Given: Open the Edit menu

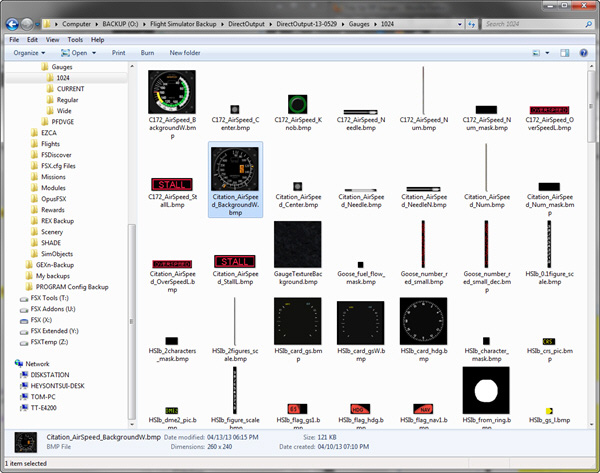Looking at the screenshot, I should coord(32,40).
